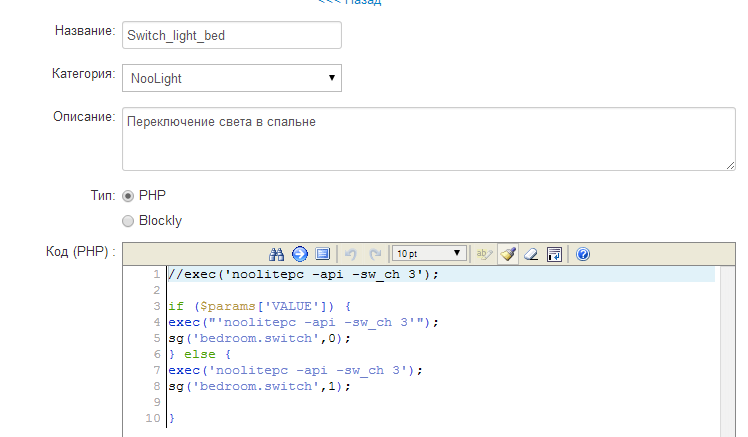
Task: Click the Описание description text area
Action: (429, 139)
